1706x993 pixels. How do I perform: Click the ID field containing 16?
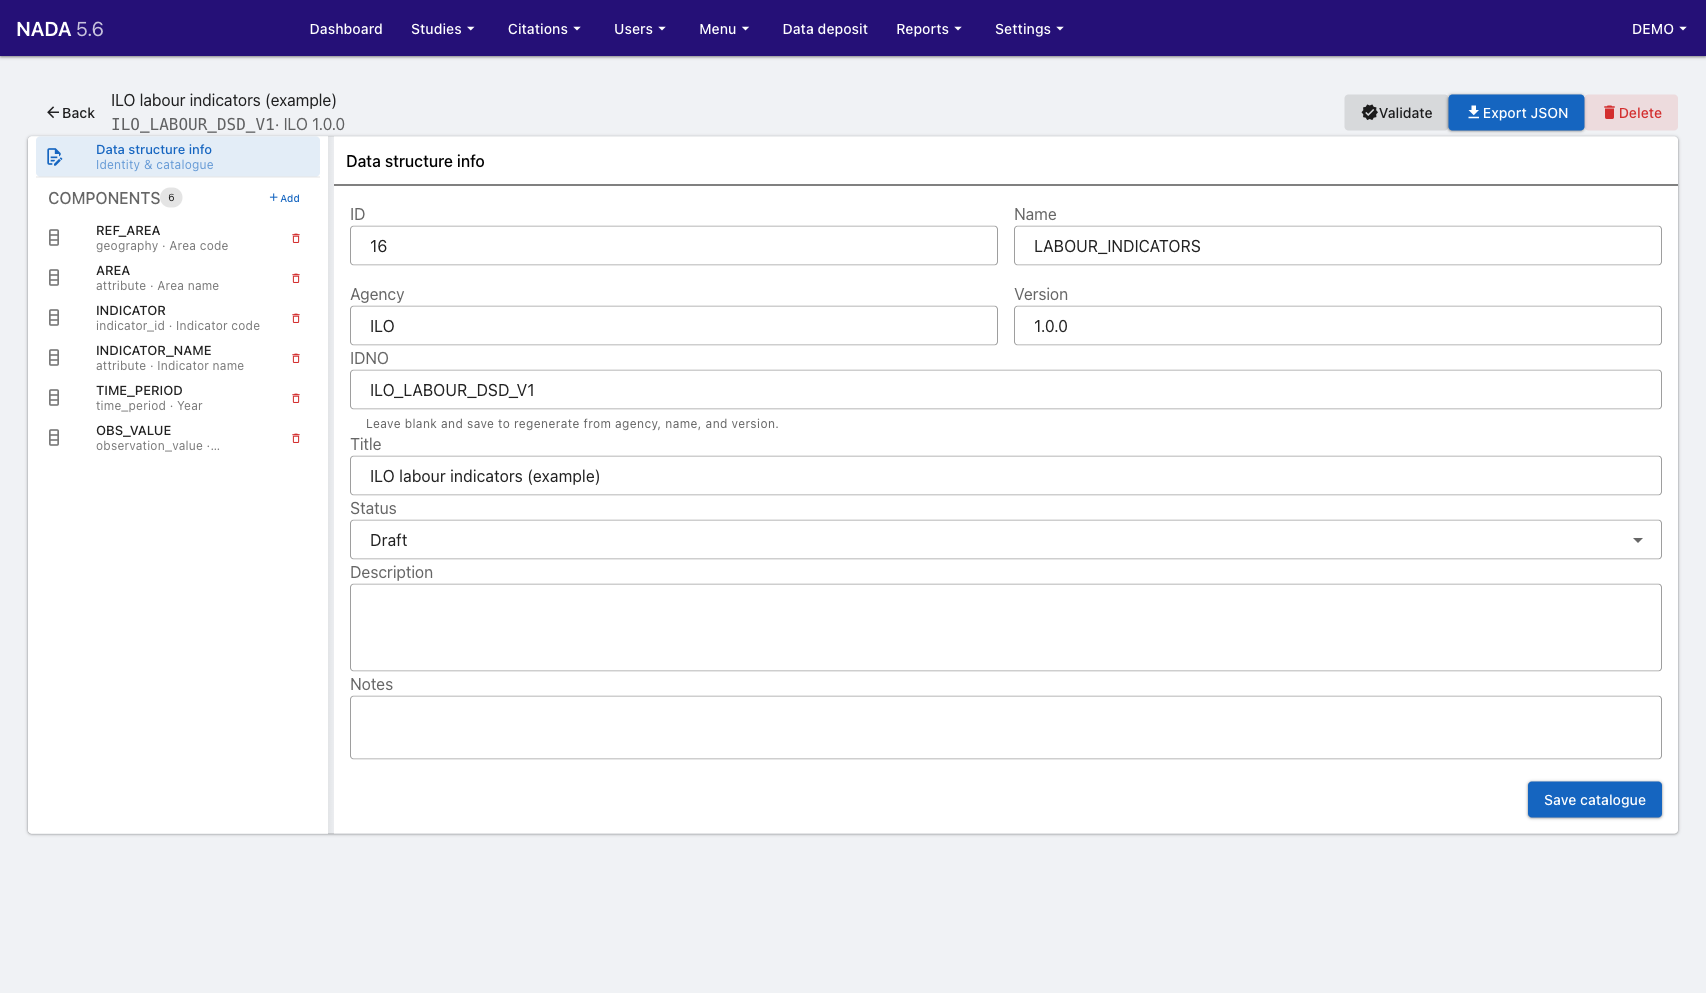[x=674, y=246]
